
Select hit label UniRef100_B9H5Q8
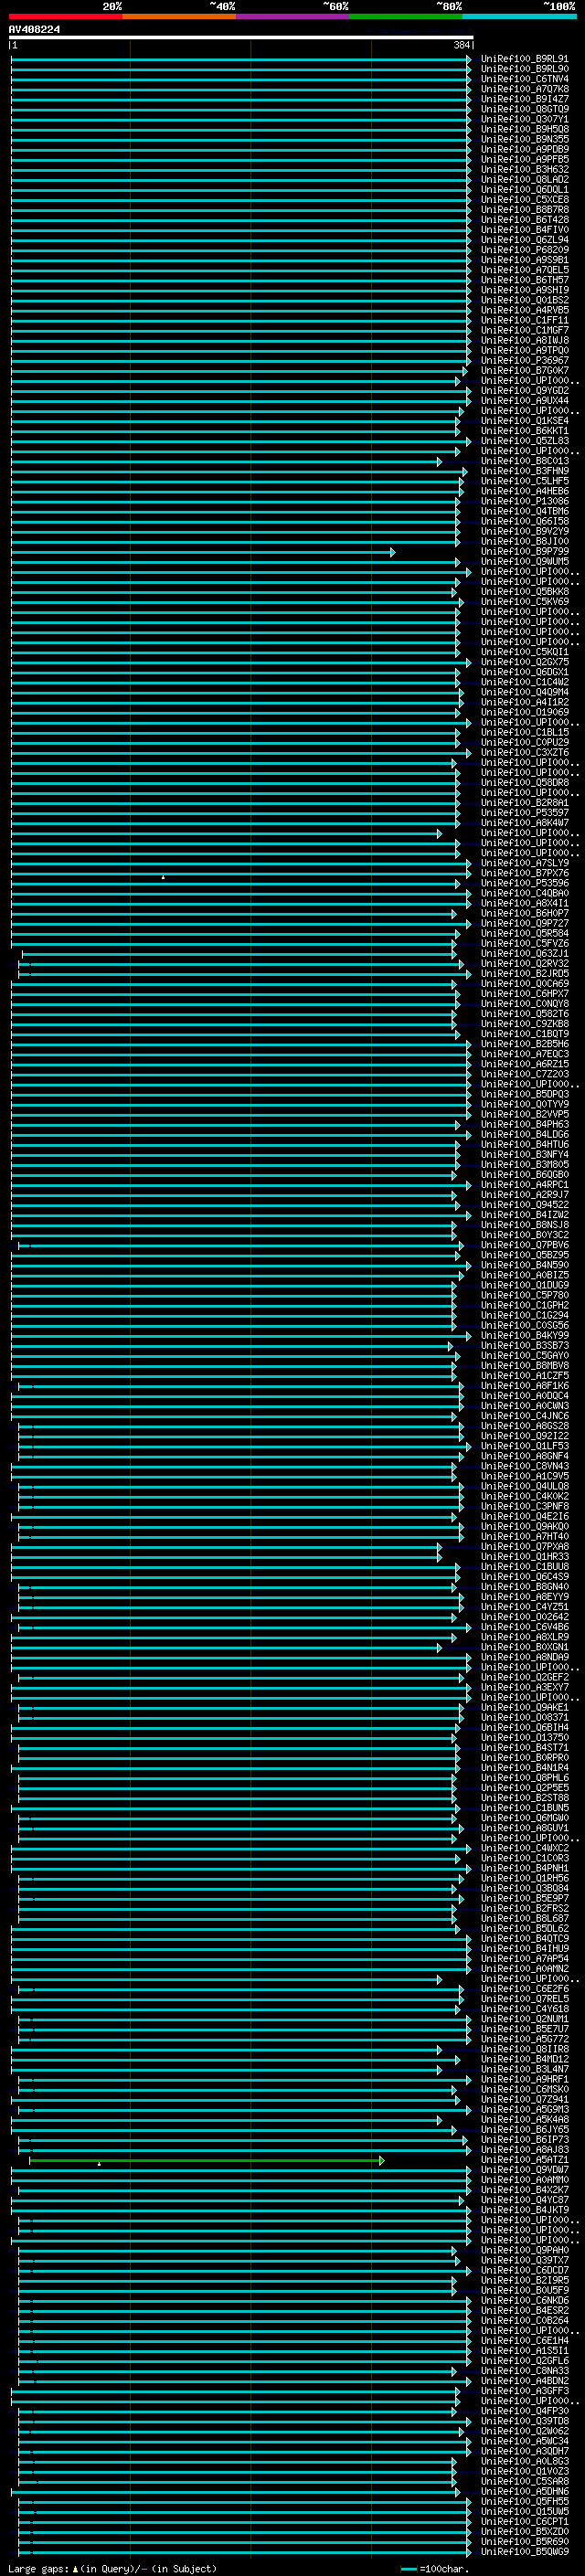(525, 129)
